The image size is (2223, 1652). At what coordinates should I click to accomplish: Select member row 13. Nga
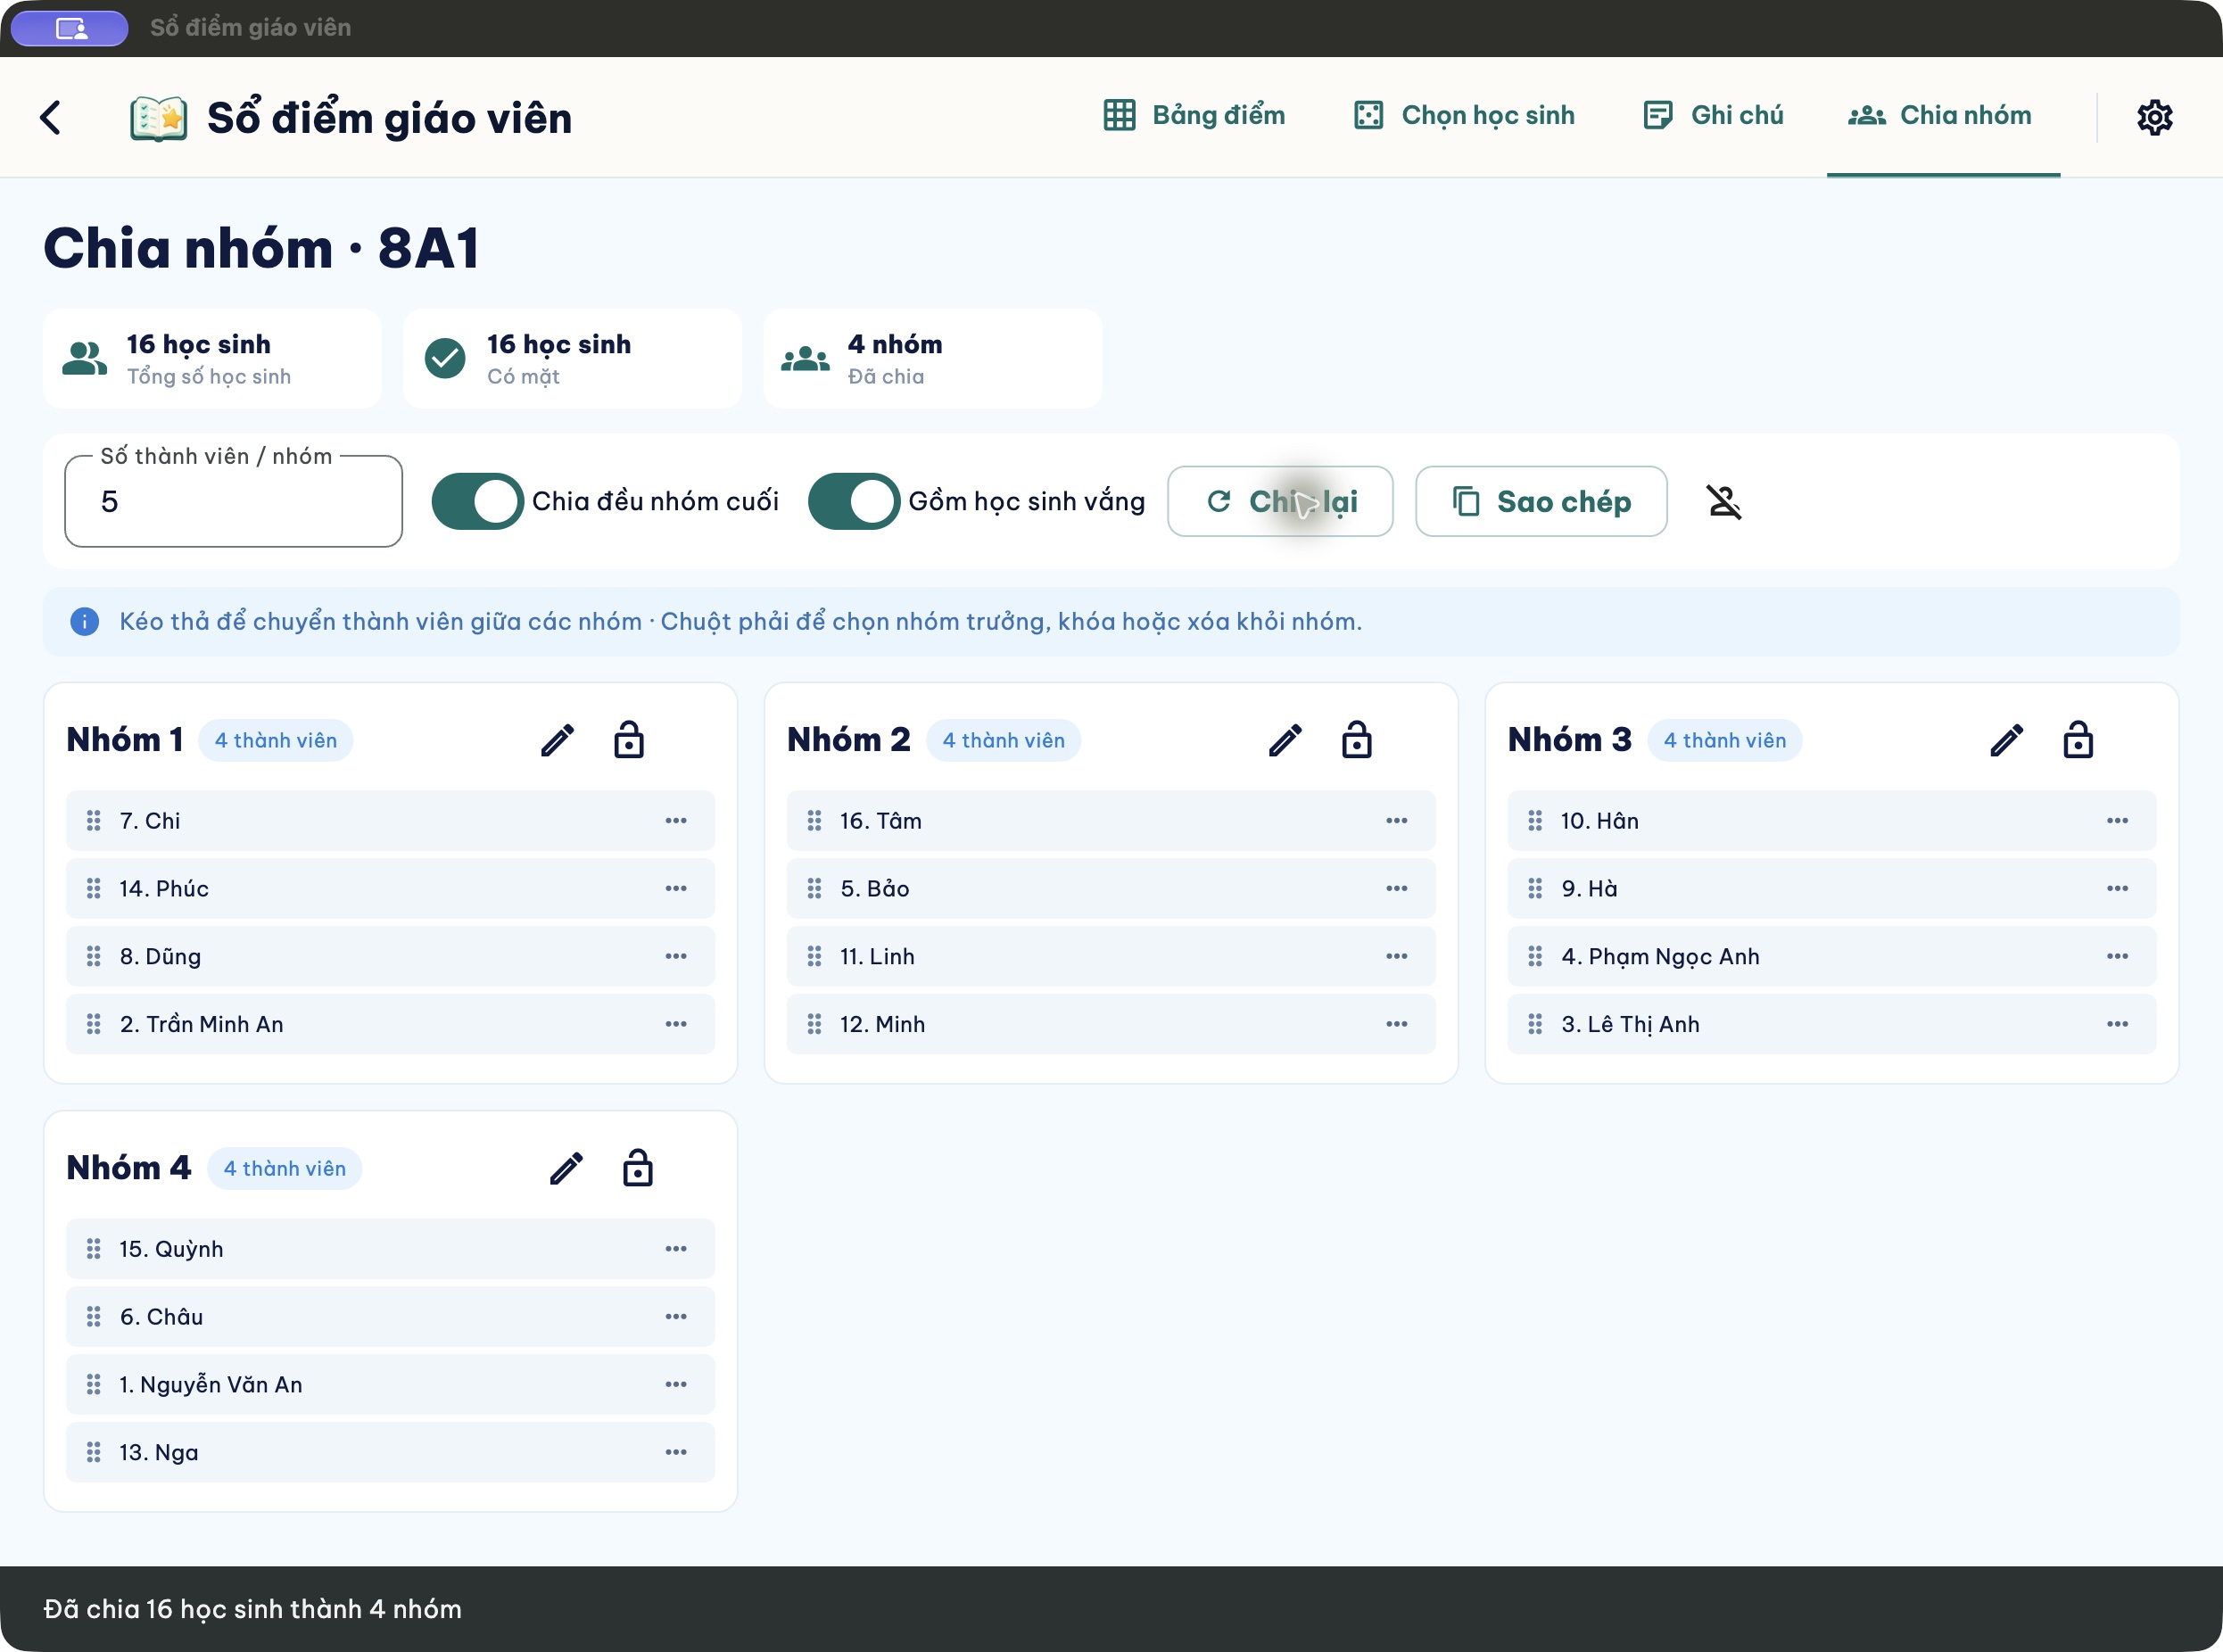[390, 1452]
